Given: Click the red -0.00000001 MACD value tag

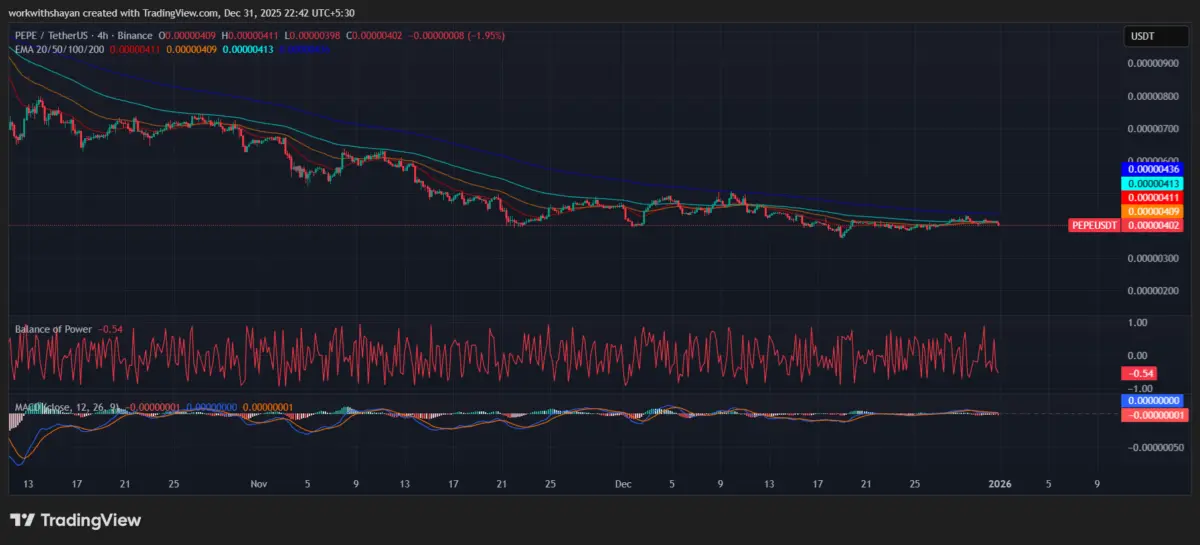Looking at the screenshot, I should tap(1154, 414).
